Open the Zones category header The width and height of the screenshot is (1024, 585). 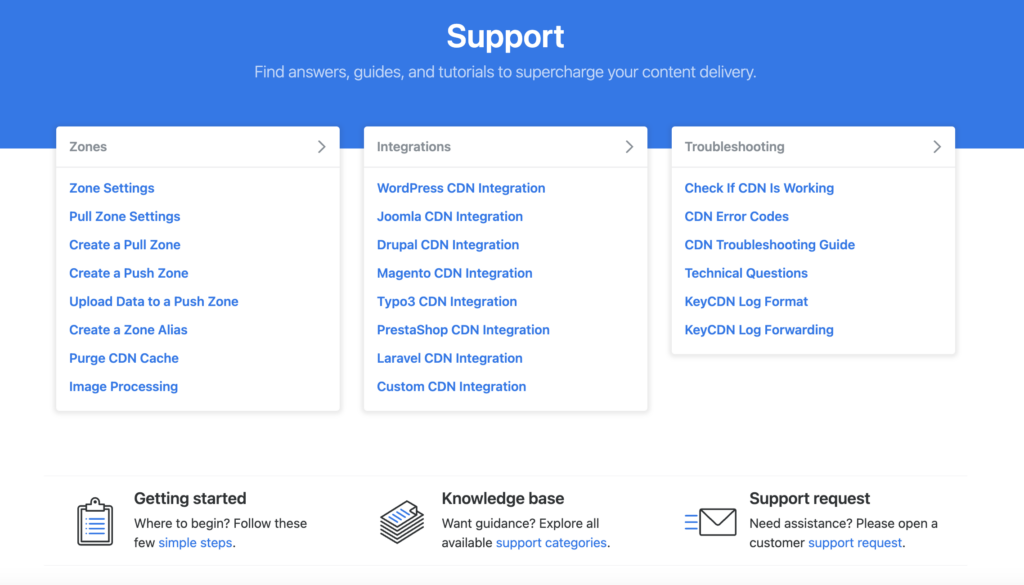tap(88, 146)
